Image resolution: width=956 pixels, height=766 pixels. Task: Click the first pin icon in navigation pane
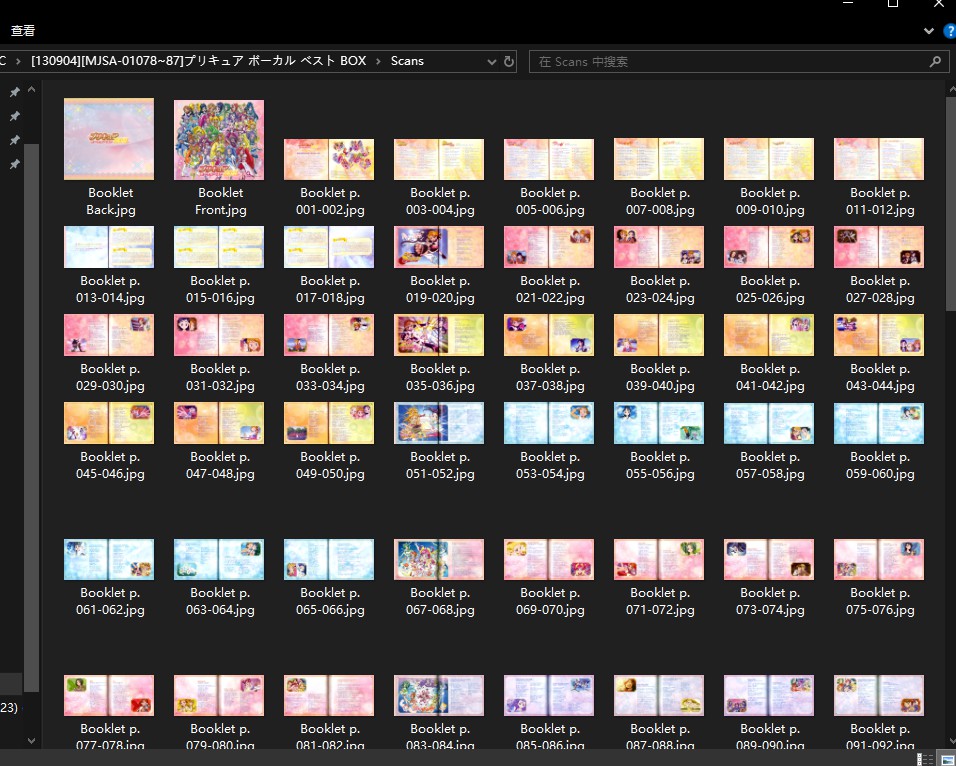15,92
